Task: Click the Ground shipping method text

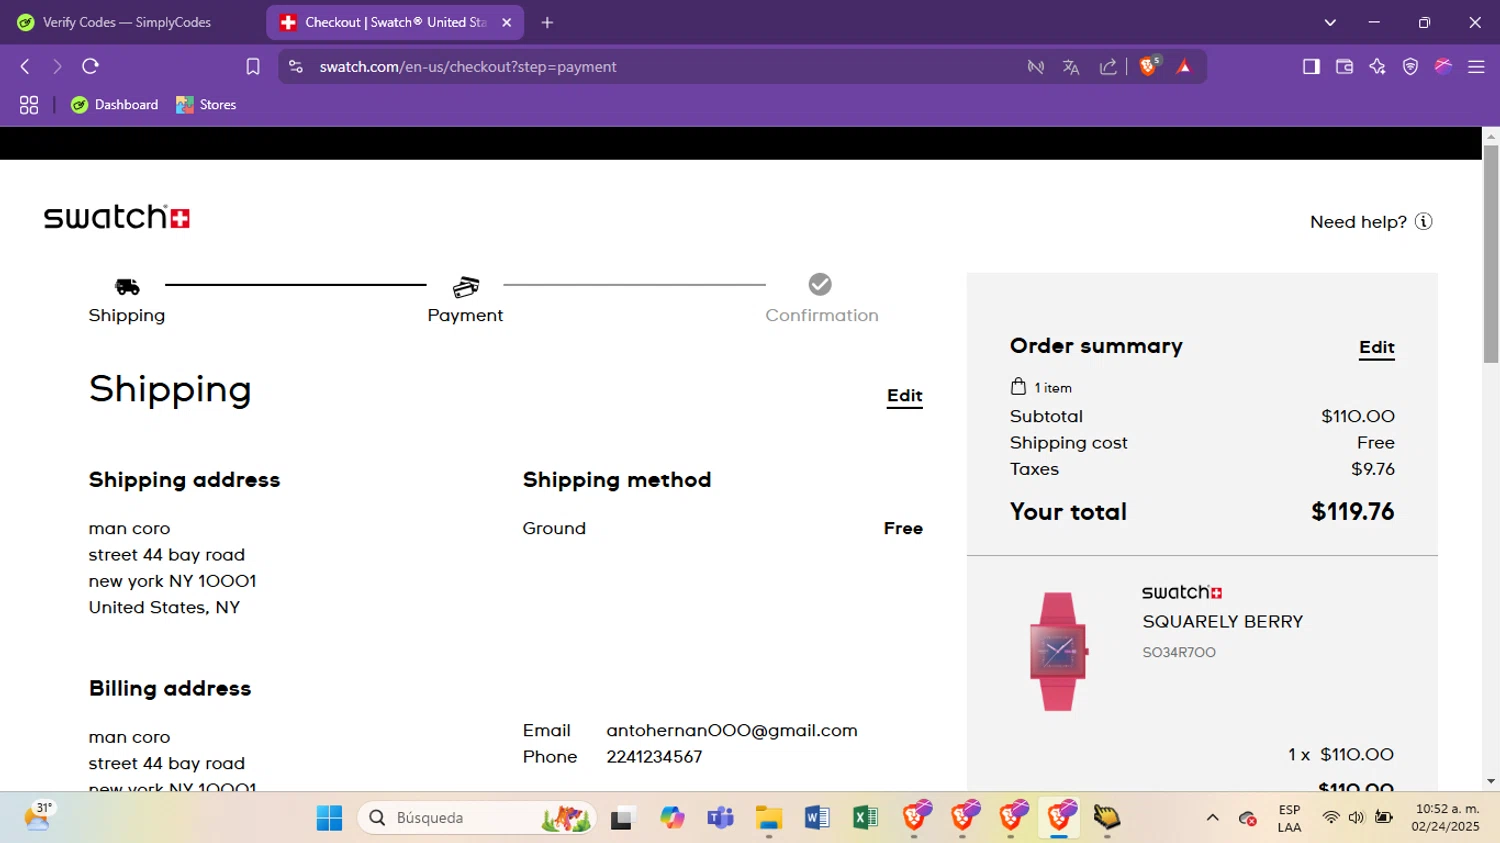Action: 554,528
